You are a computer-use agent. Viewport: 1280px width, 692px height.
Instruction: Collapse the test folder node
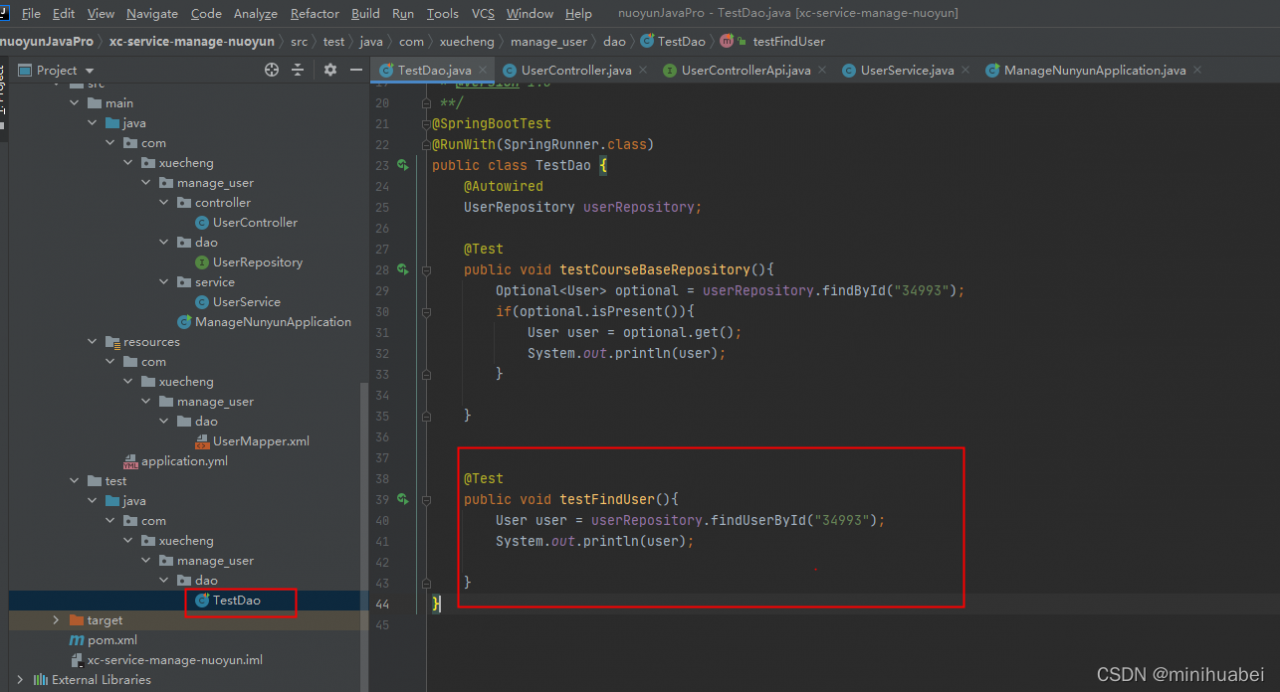[75, 481]
